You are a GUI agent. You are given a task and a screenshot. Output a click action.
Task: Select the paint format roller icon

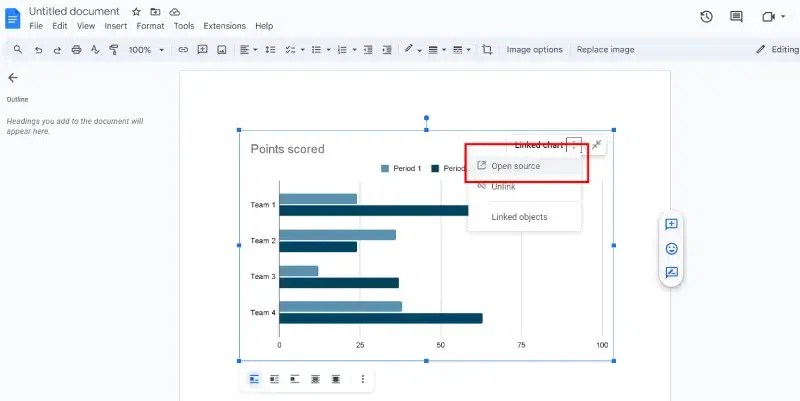click(114, 49)
